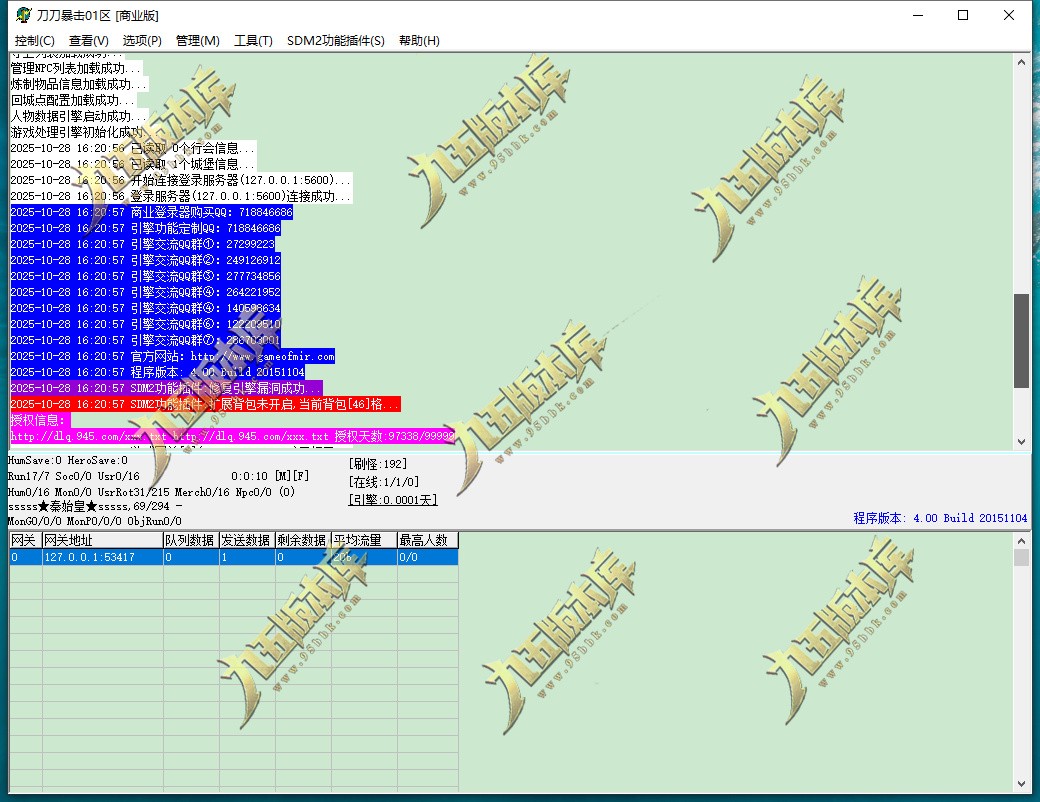The width and height of the screenshot is (1040, 802).
Task: Click log line 管理NPC列表加载成功
Action: pyautogui.click(x=76, y=68)
